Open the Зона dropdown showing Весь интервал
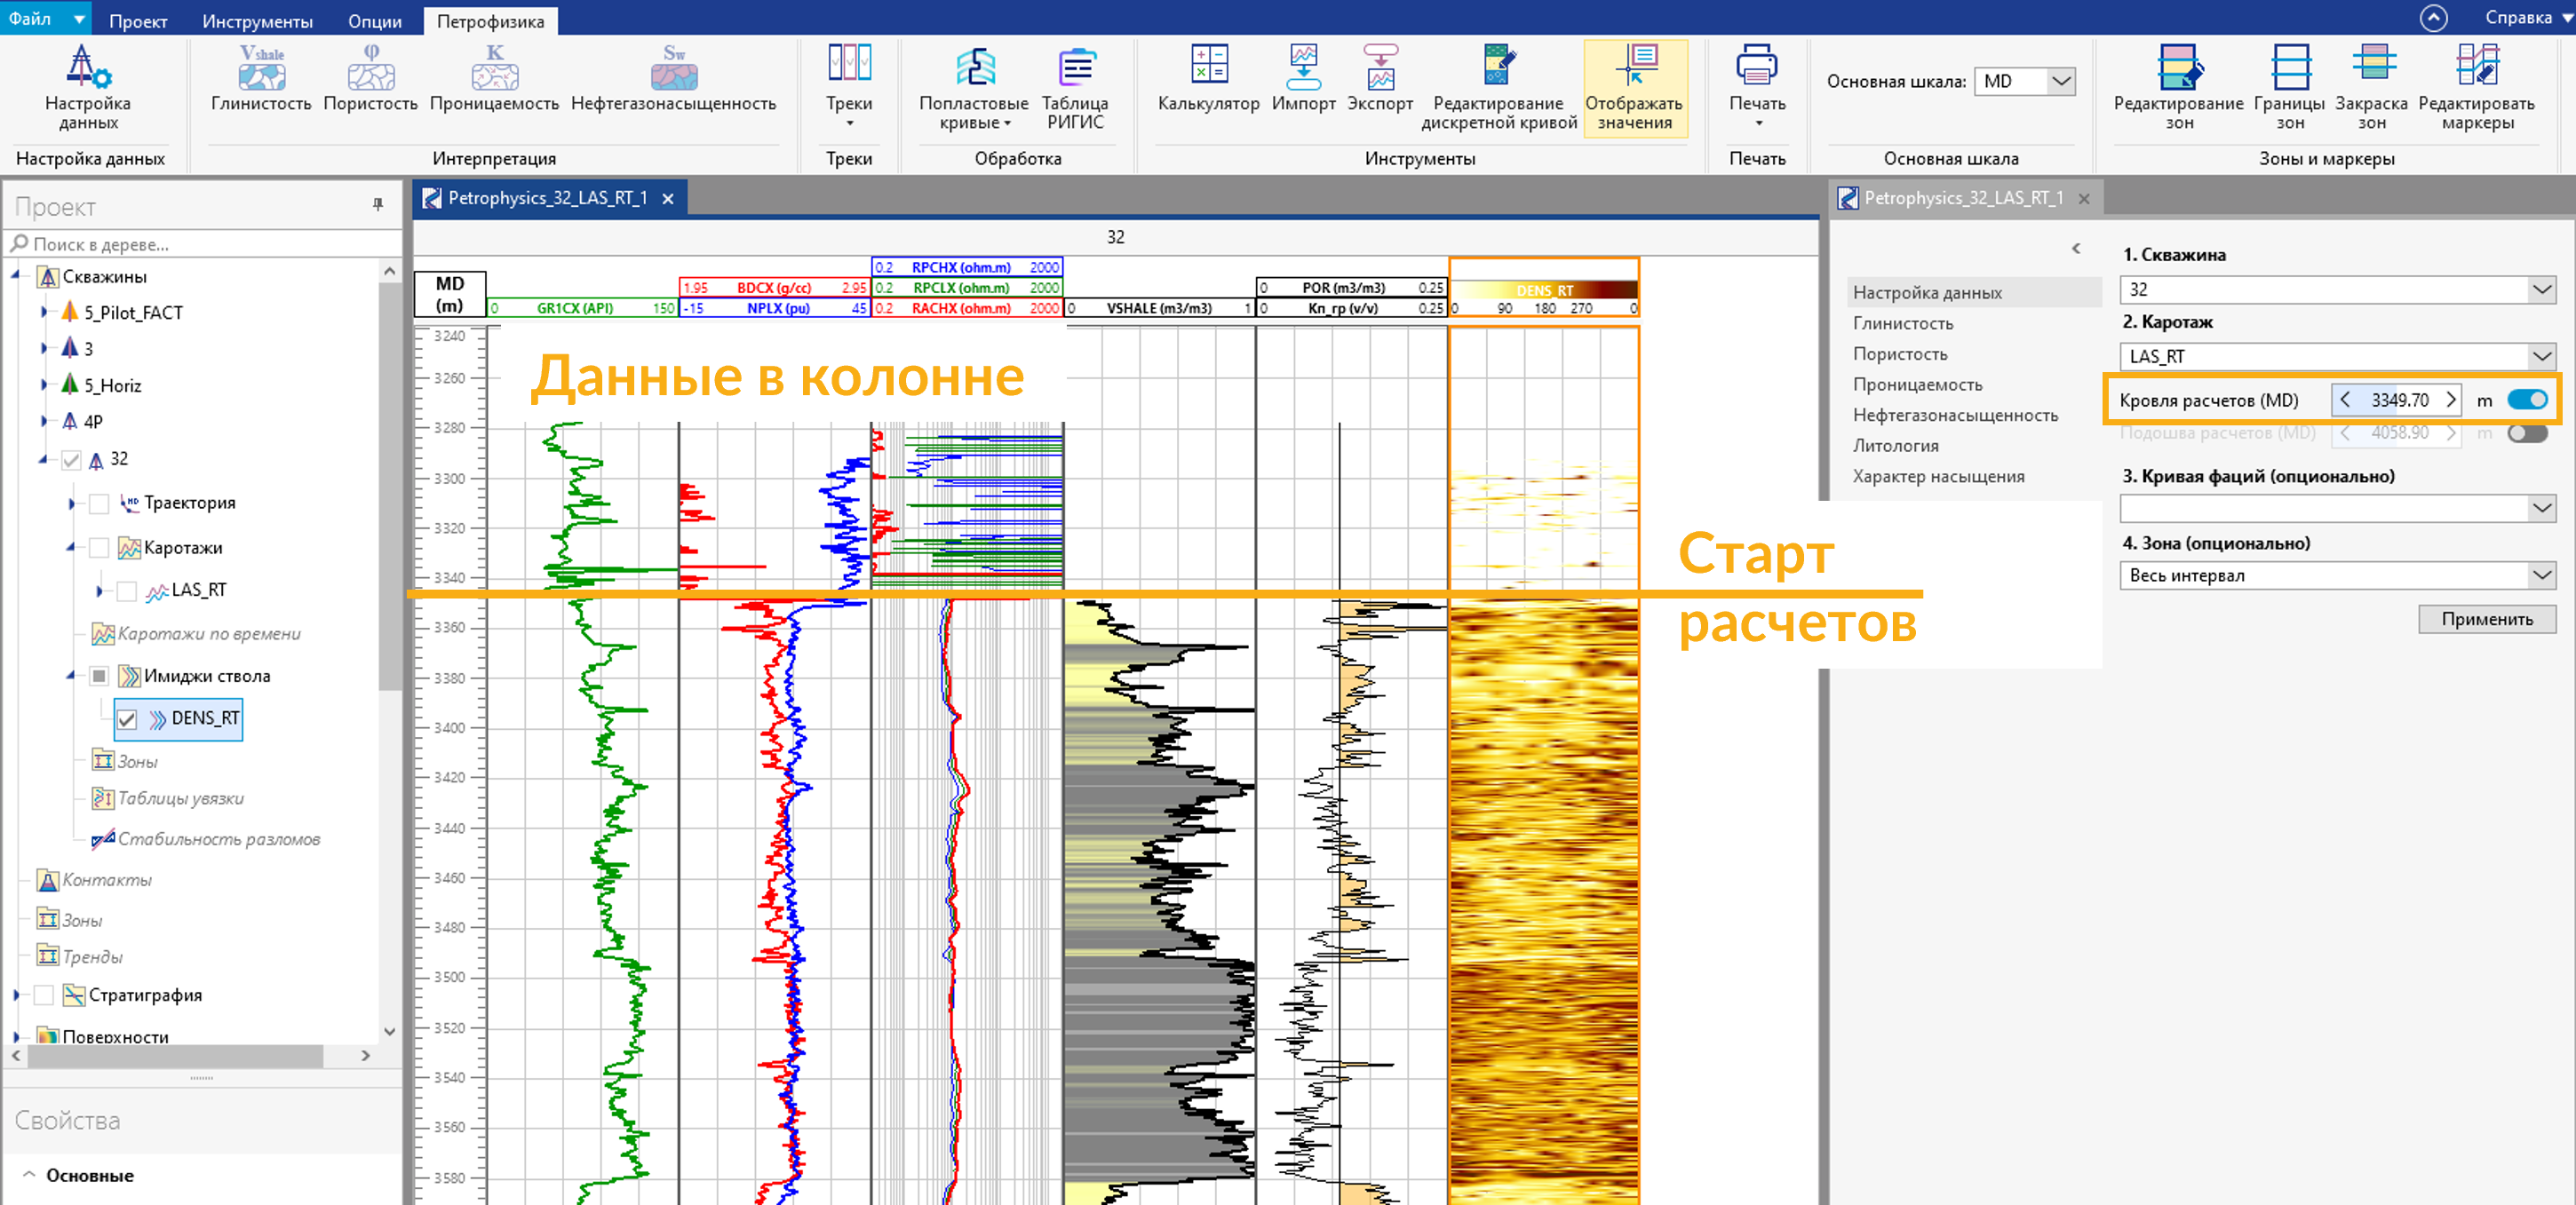Screen dimensions: 2576x1205 [x=2337, y=575]
